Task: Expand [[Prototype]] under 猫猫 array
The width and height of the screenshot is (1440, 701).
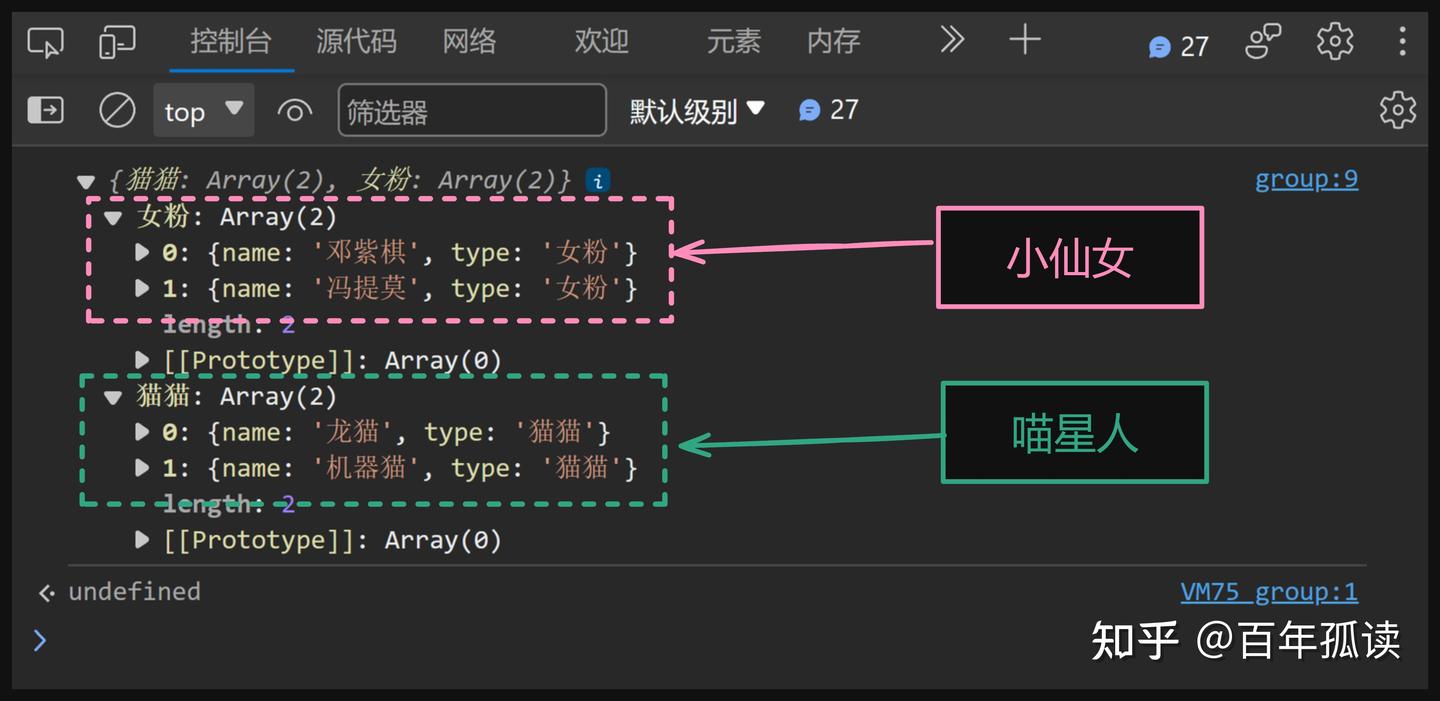Action: (x=142, y=541)
